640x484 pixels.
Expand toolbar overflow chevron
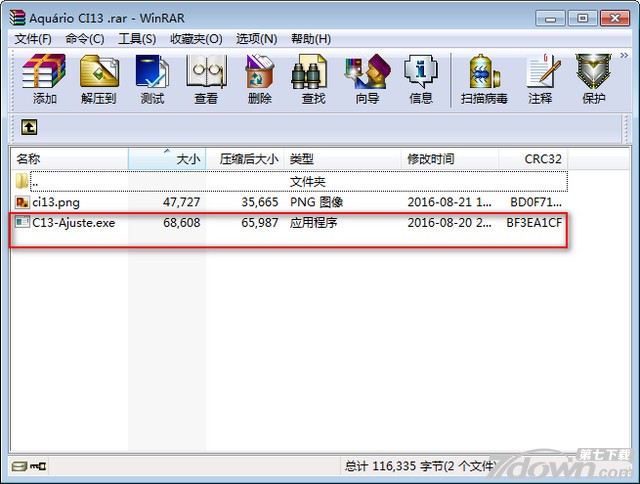point(624,56)
